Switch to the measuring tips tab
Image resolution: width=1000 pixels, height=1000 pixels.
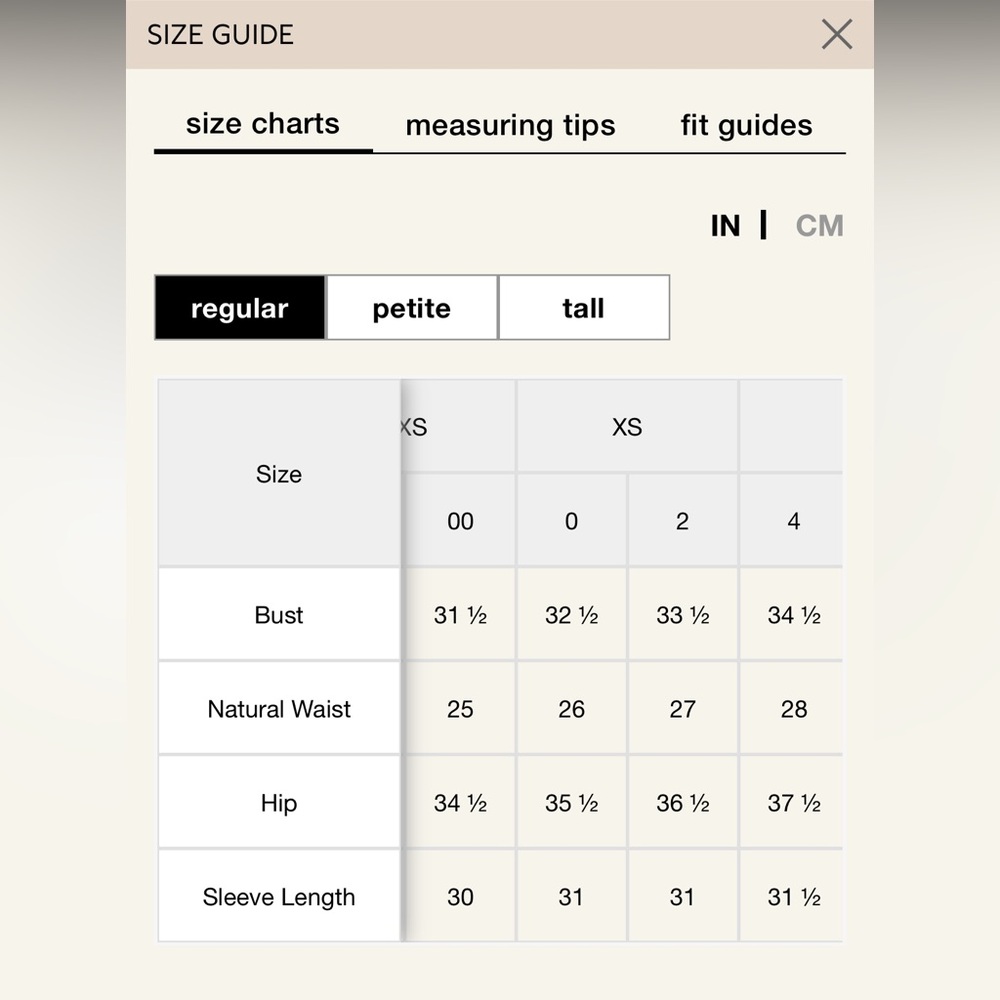pos(510,125)
